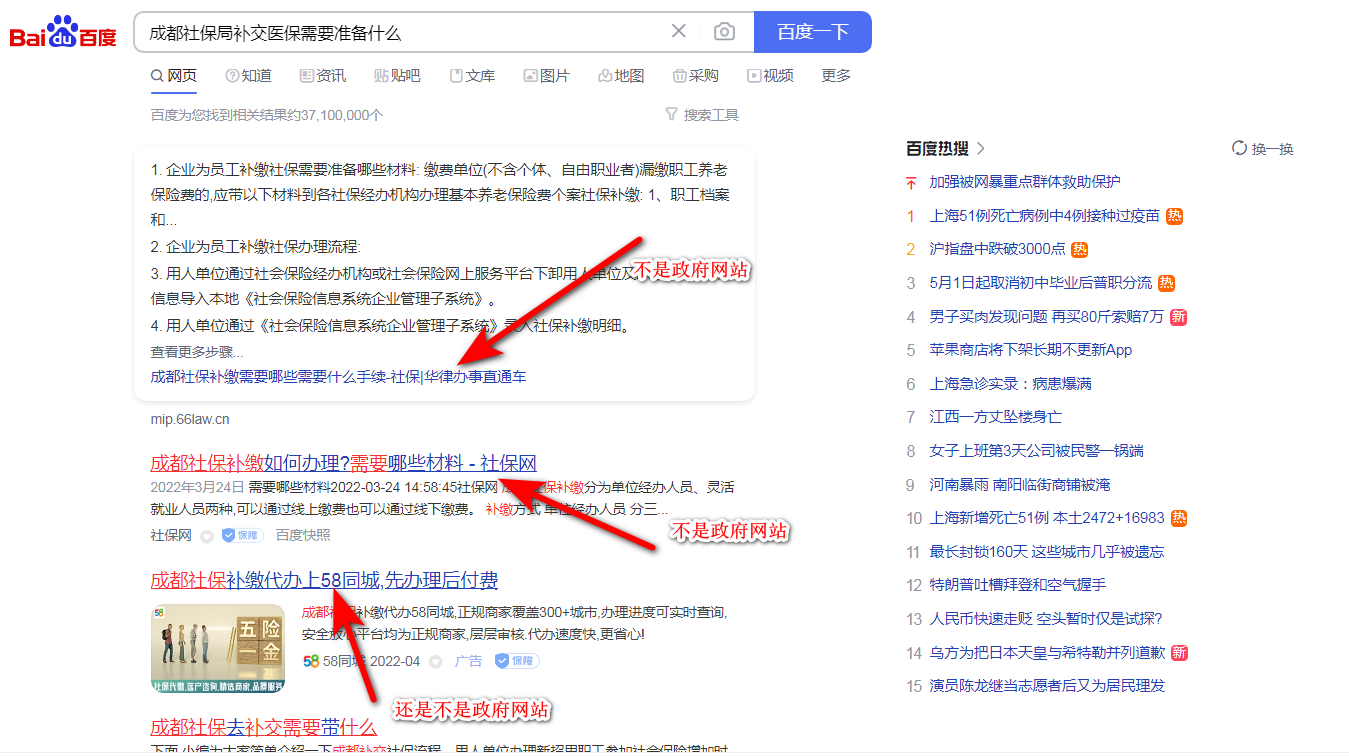Viewport: 1349px width, 756px height.
Task: Open the 华律办事直通车 result link
Action: 338,377
